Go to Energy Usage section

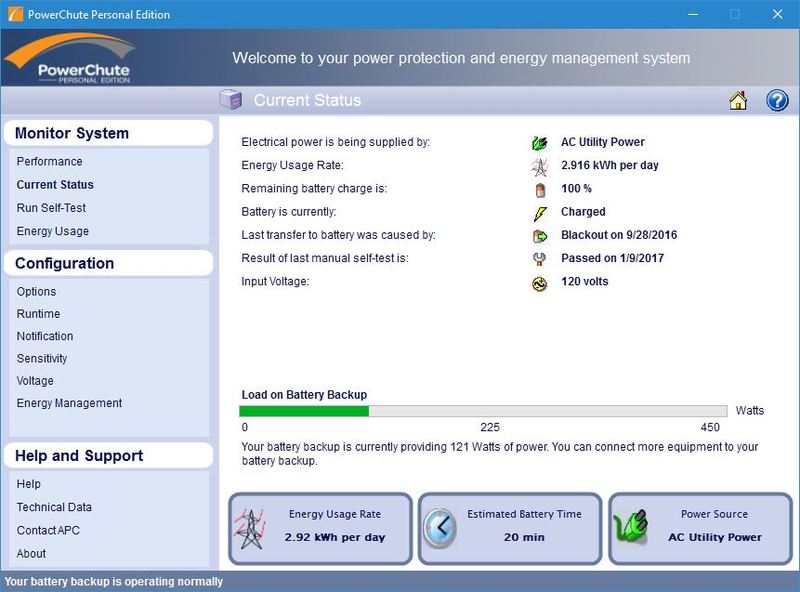[x=53, y=231]
